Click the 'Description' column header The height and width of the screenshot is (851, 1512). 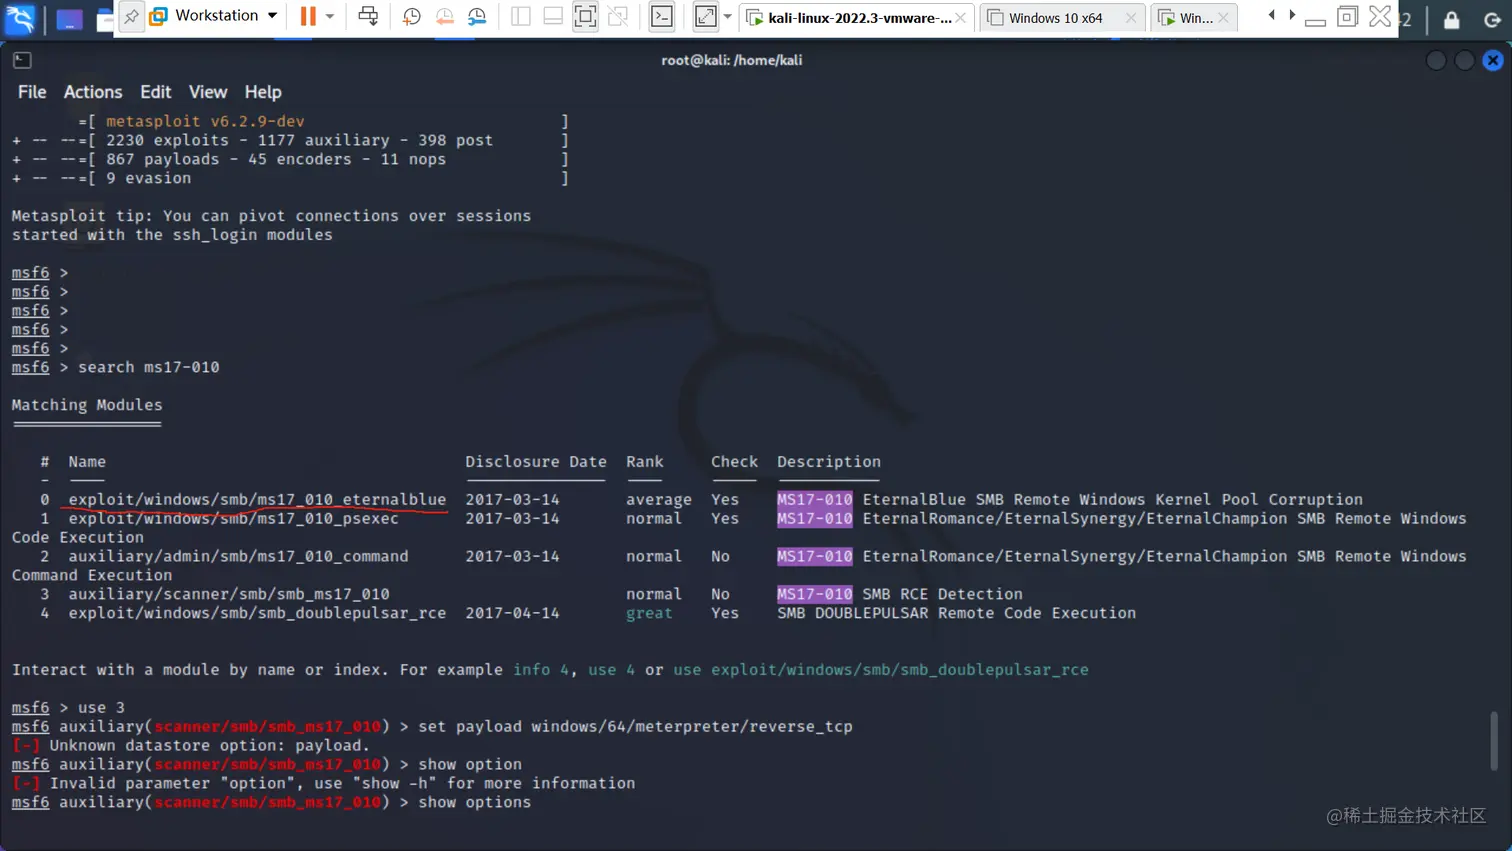829,462
